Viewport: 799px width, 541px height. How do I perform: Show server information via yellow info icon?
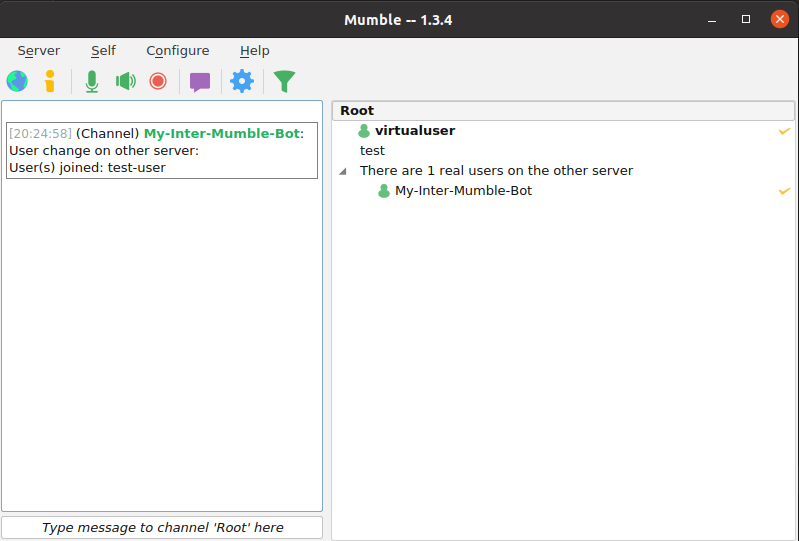click(x=50, y=82)
